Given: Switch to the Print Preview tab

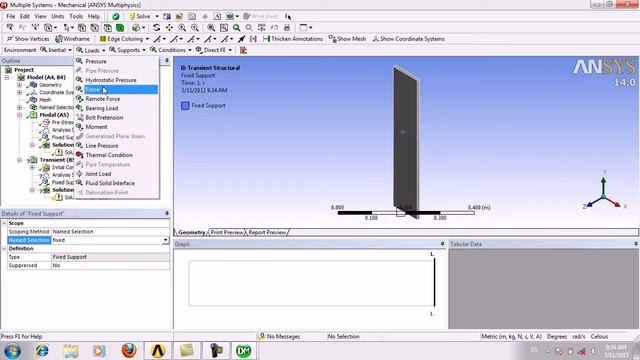Looking at the screenshot, I should pyautogui.click(x=227, y=232).
